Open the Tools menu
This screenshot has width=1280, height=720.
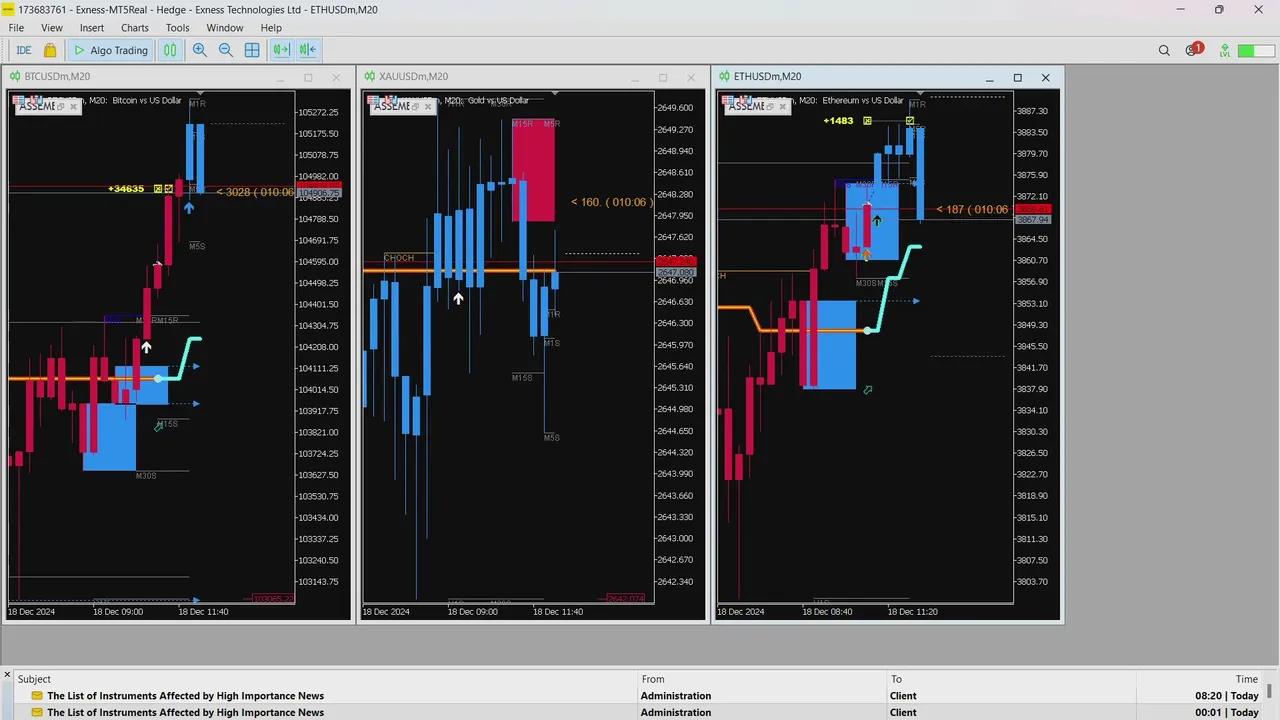178,28
